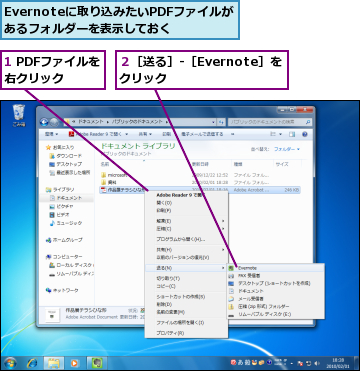
Task: Select ドキュメント under ライブラリ
Action: [66, 198]
